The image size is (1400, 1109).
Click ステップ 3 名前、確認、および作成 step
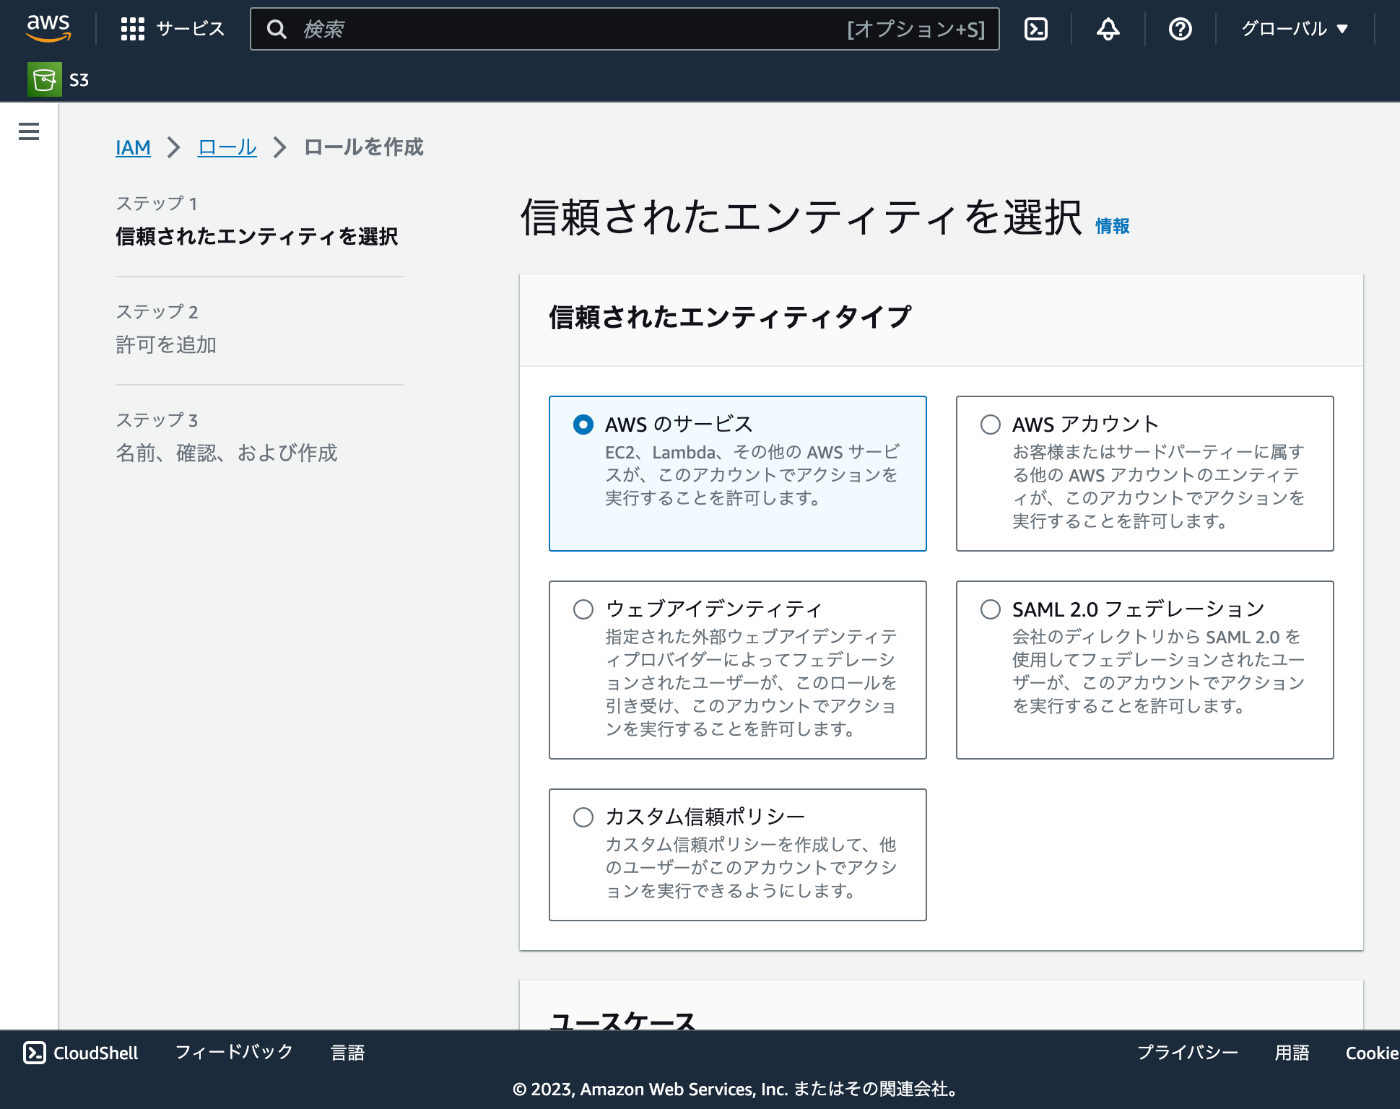tap(227, 437)
